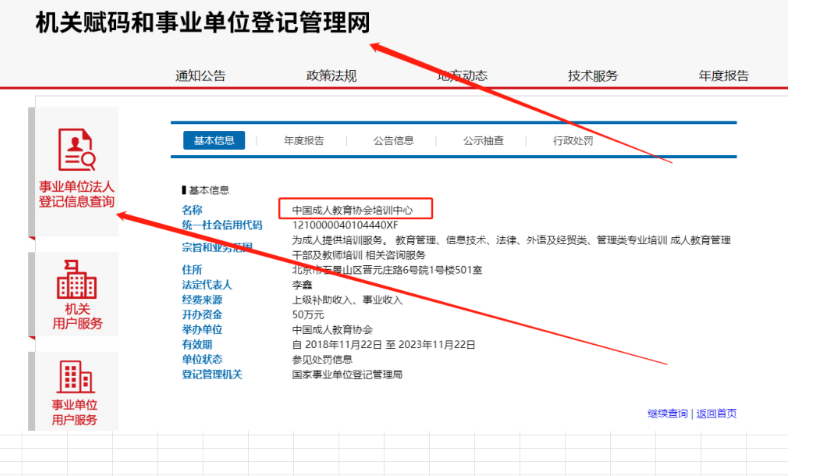Click the 返回首页 link

716,413
